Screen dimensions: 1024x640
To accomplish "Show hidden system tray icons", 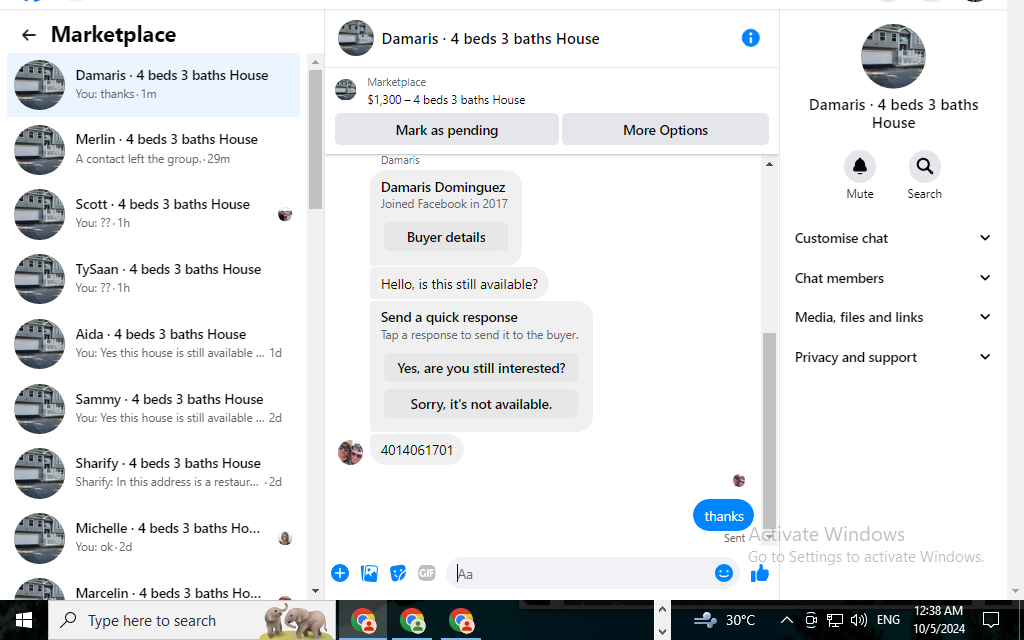I will (x=786, y=620).
